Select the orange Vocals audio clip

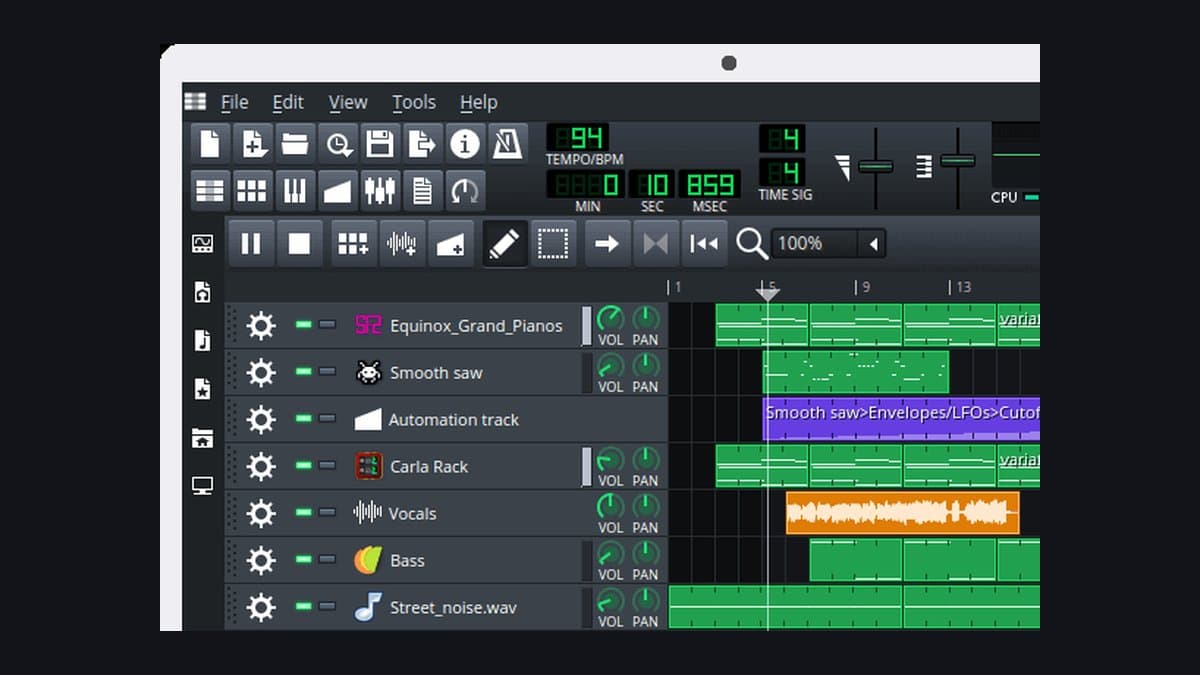click(902, 513)
